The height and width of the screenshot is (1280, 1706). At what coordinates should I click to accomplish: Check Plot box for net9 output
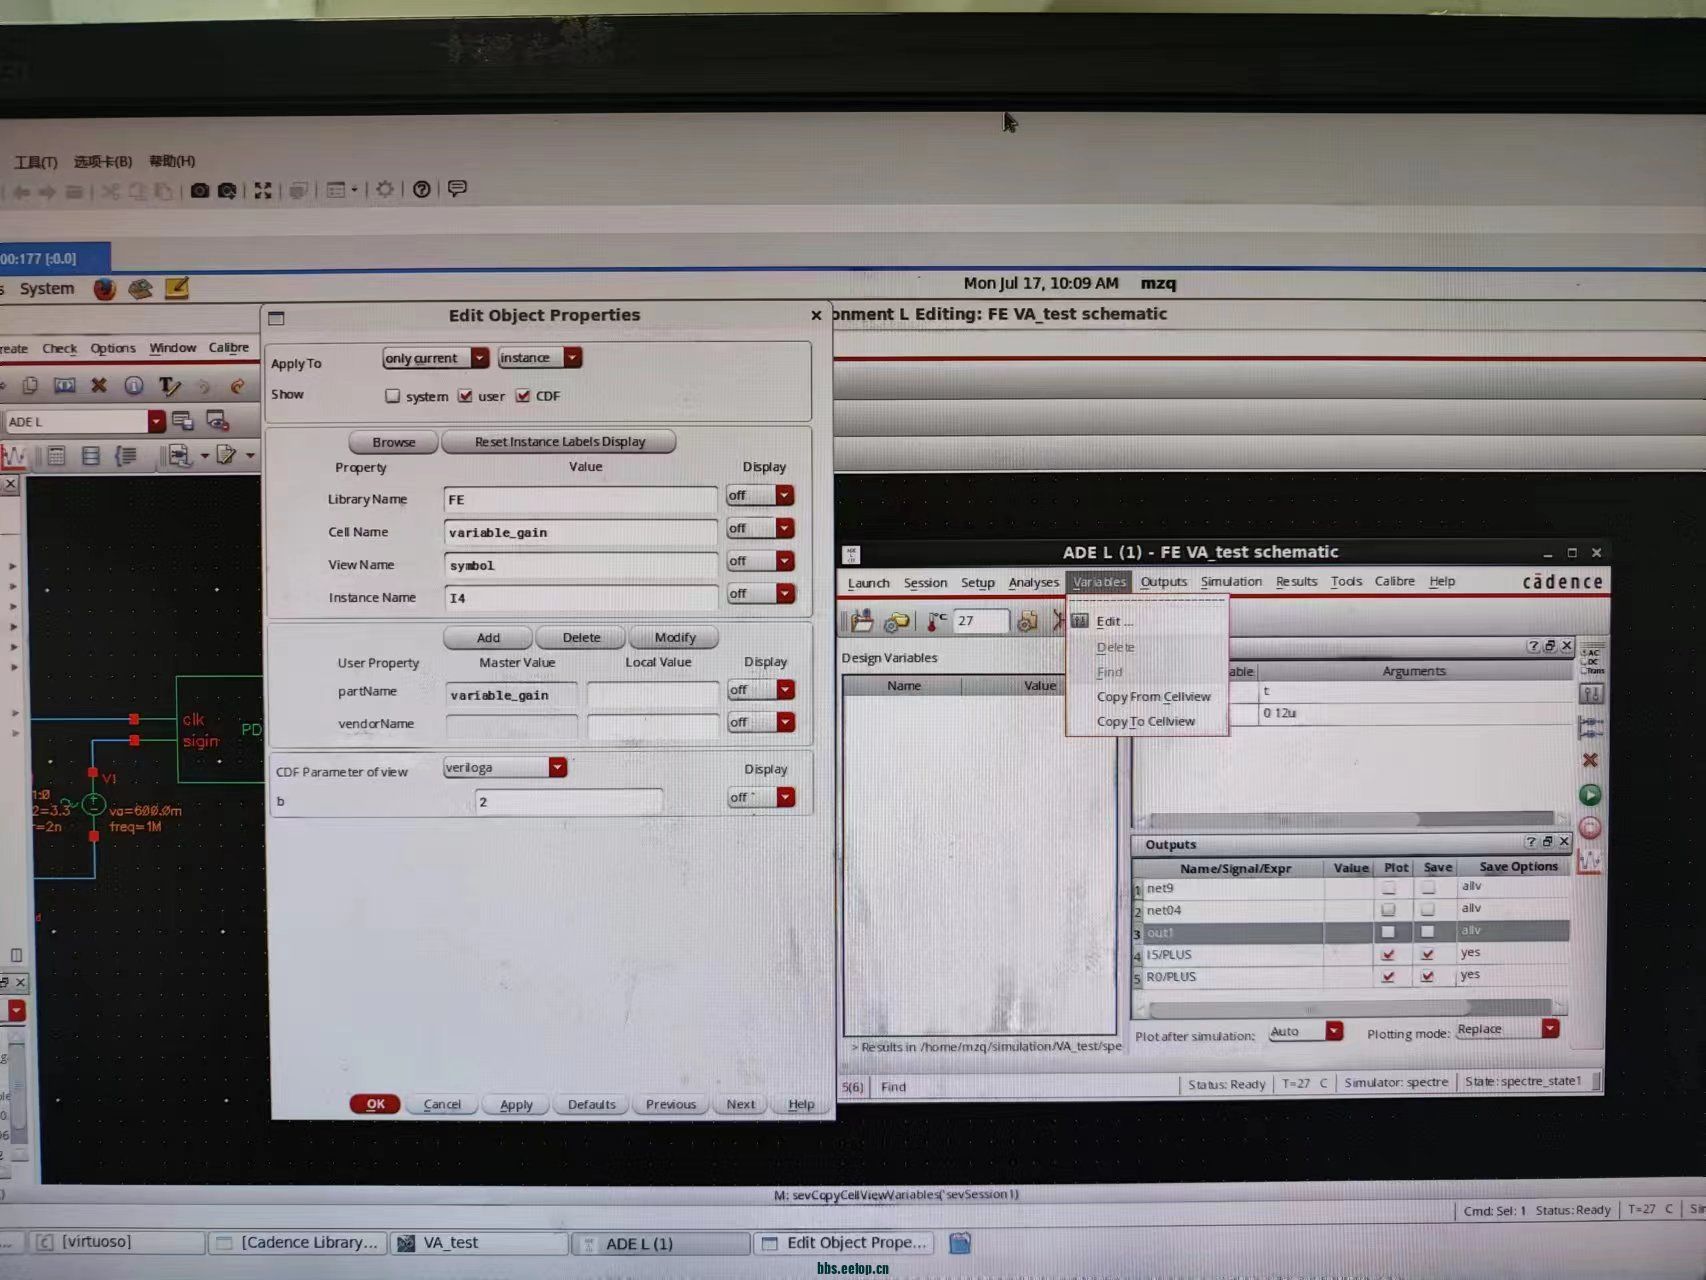(1388, 888)
